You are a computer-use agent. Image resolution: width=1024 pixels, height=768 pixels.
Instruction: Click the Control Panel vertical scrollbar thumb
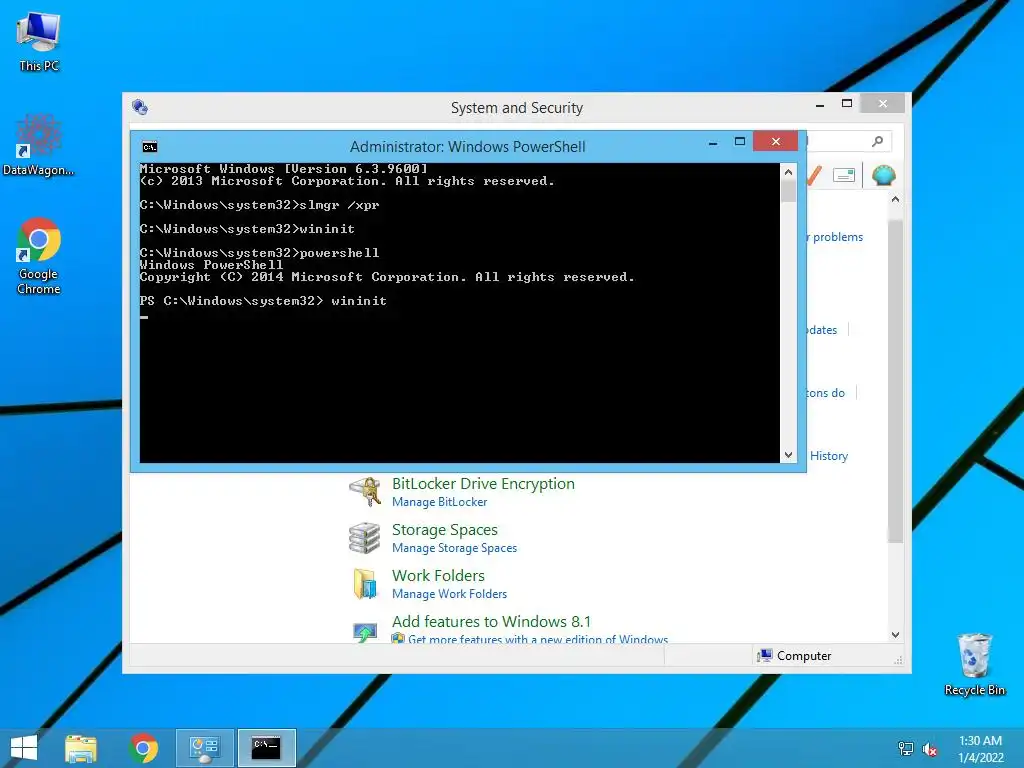895,381
